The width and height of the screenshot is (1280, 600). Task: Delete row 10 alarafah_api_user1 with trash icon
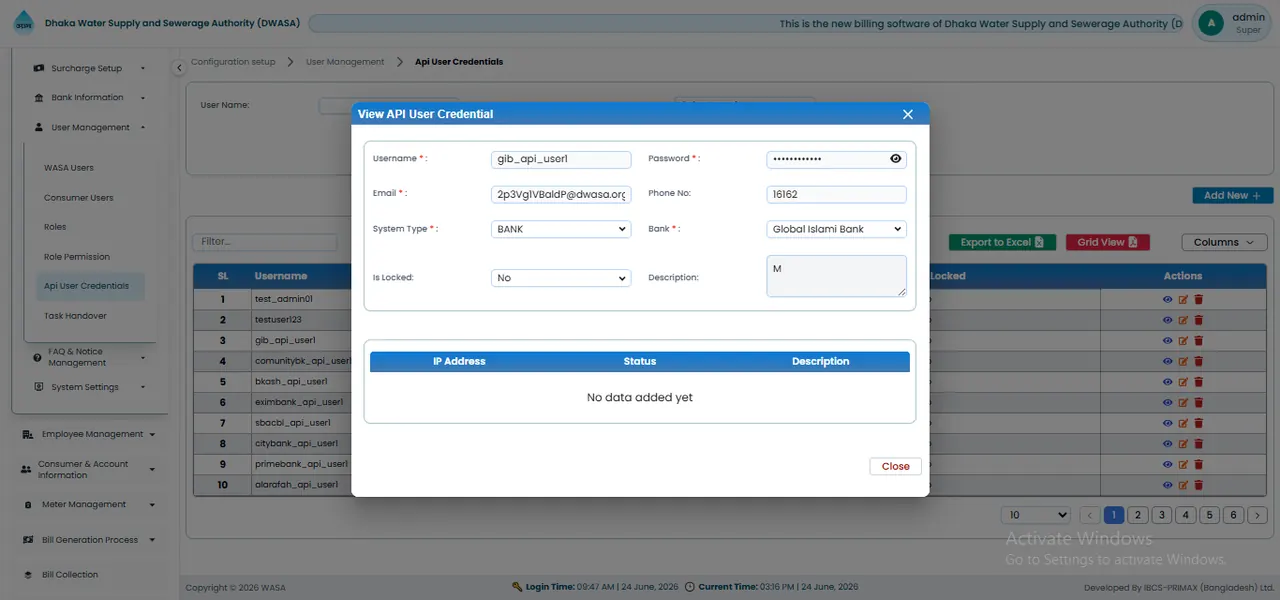[x=1199, y=485]
